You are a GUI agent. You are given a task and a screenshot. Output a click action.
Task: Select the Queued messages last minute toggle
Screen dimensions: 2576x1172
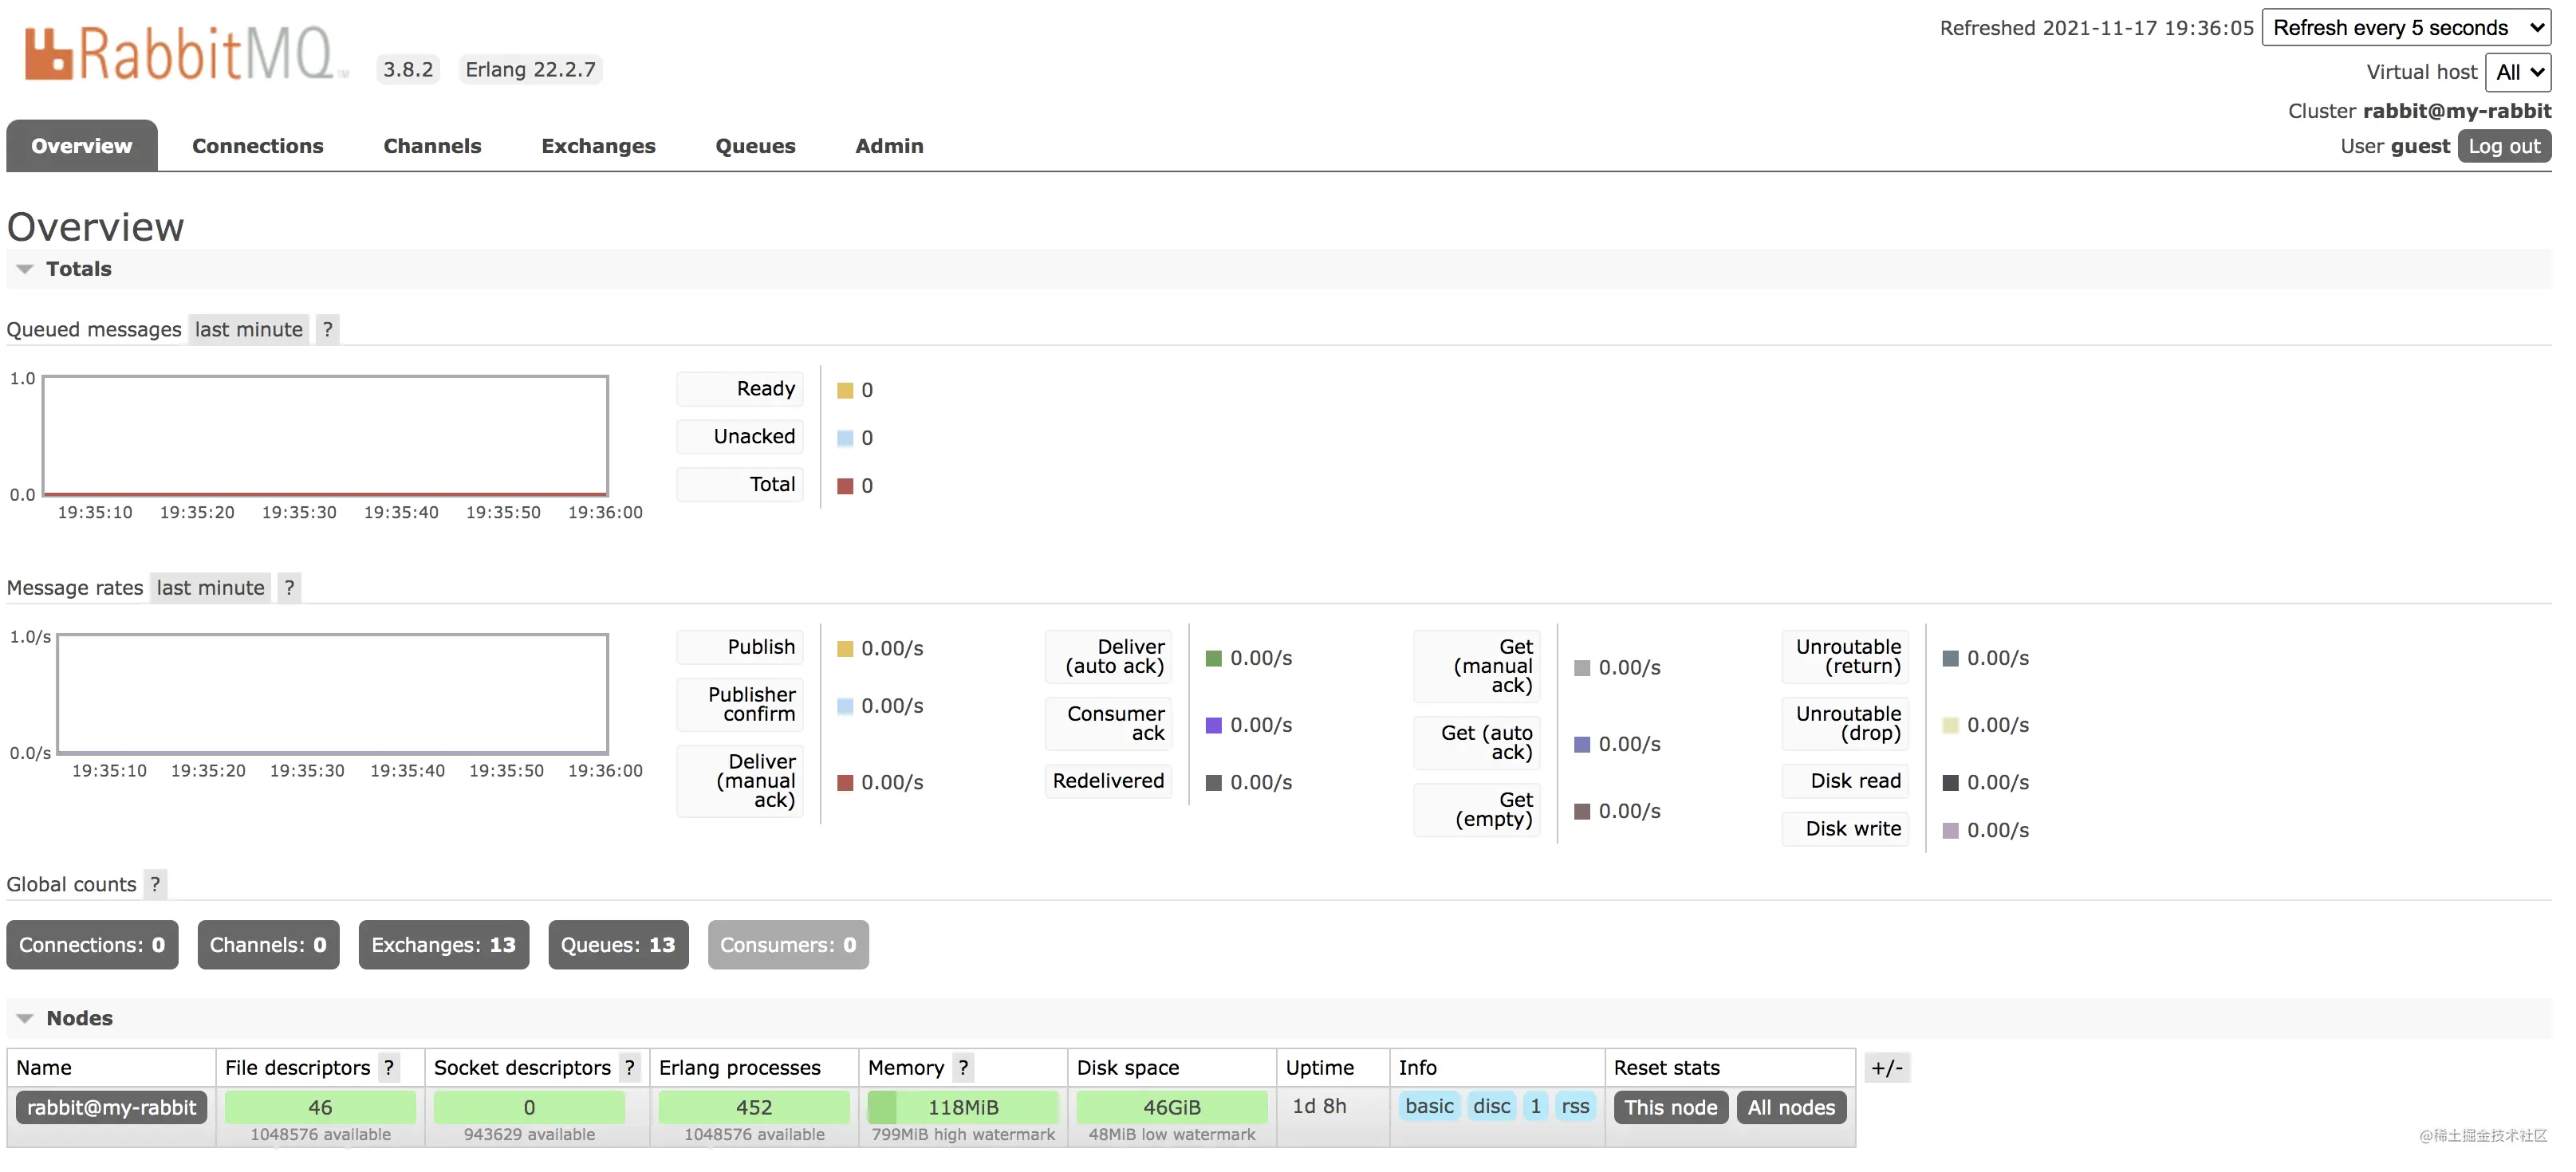[x=246, y=328]
